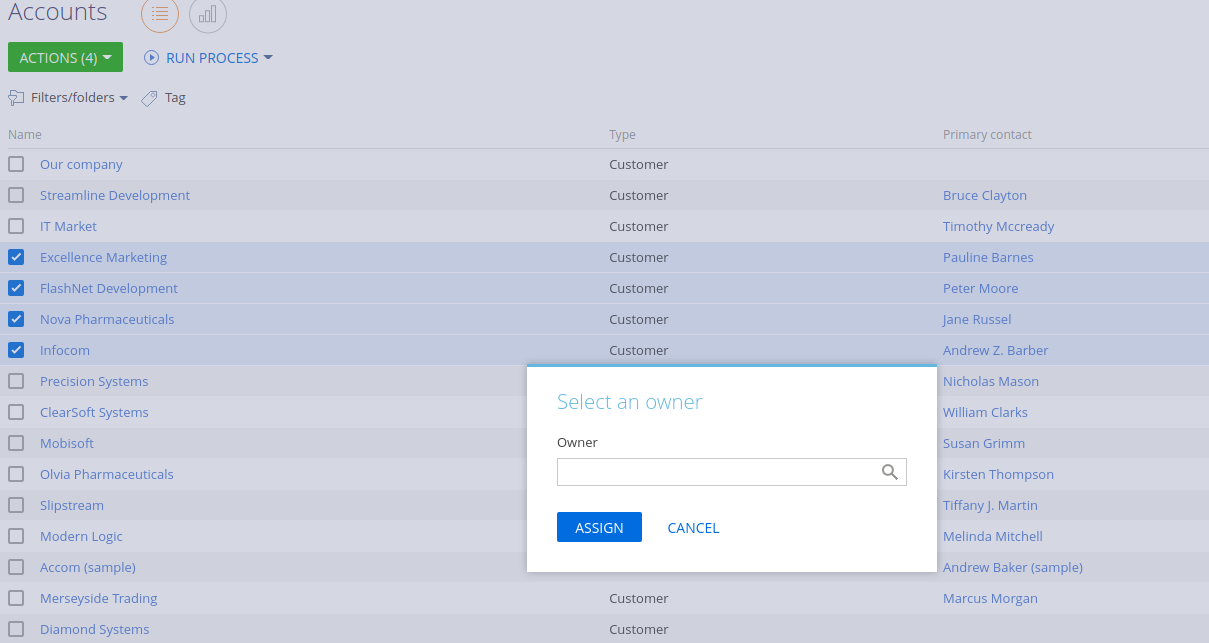Uncheck the Excellence Marketing checkbox

click(x=16, y=257)
